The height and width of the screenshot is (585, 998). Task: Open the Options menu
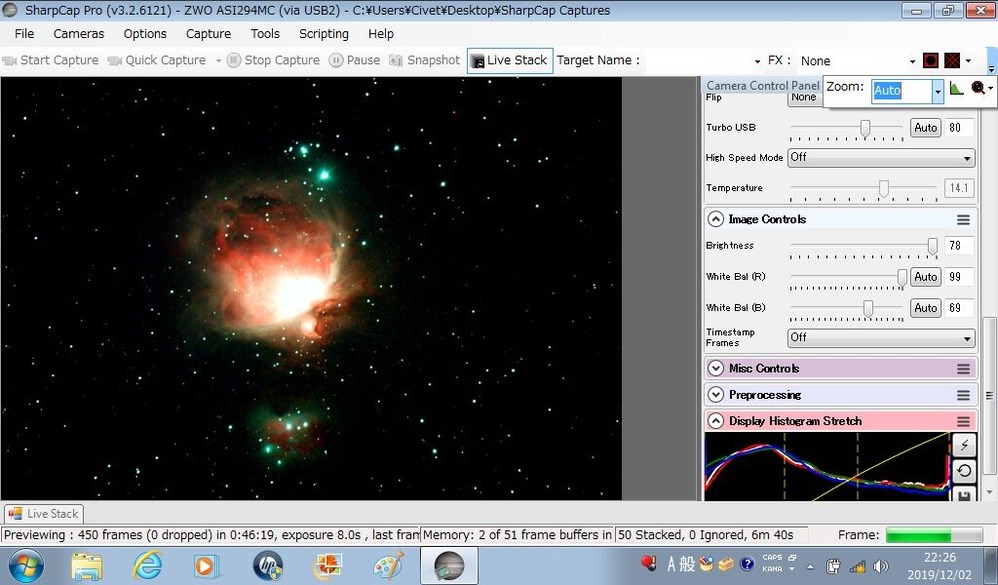pyautogui.click(x=144, y=34)
